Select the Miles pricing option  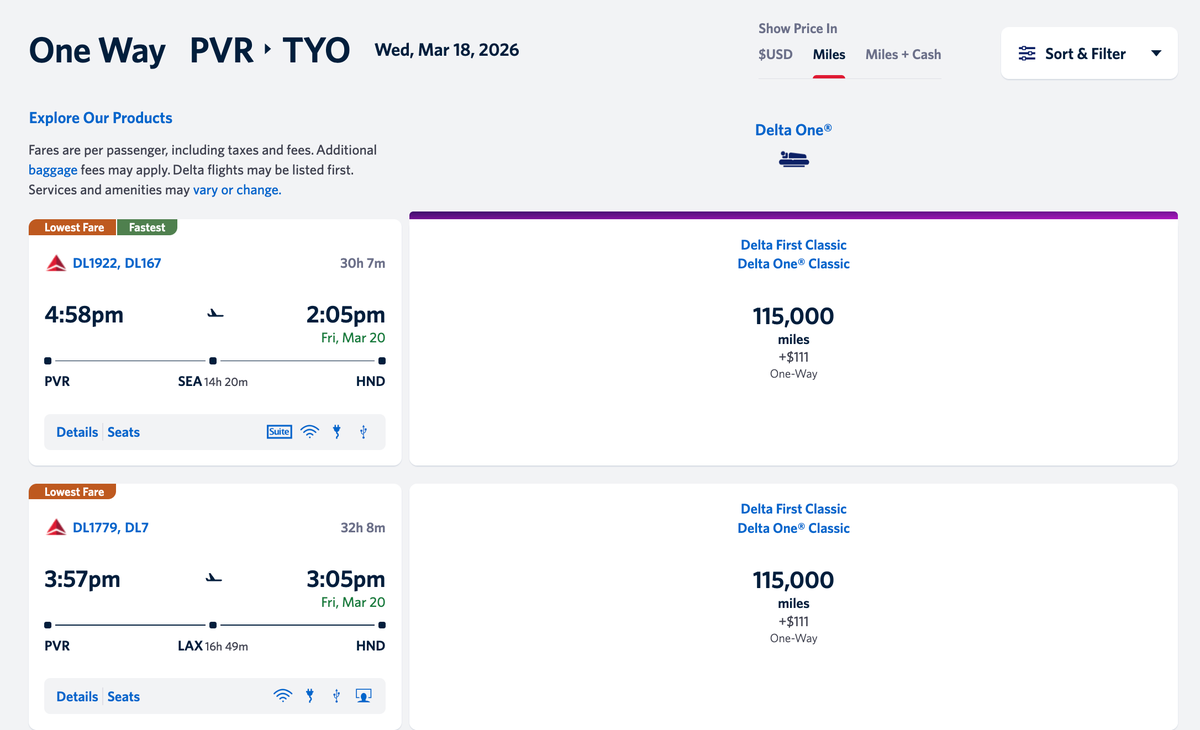(829, 55)
